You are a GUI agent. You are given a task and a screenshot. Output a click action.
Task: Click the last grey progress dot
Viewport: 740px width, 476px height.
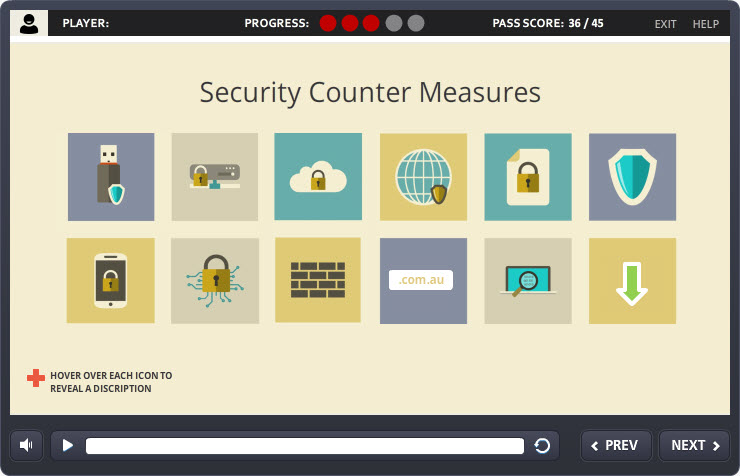(416, 23)
